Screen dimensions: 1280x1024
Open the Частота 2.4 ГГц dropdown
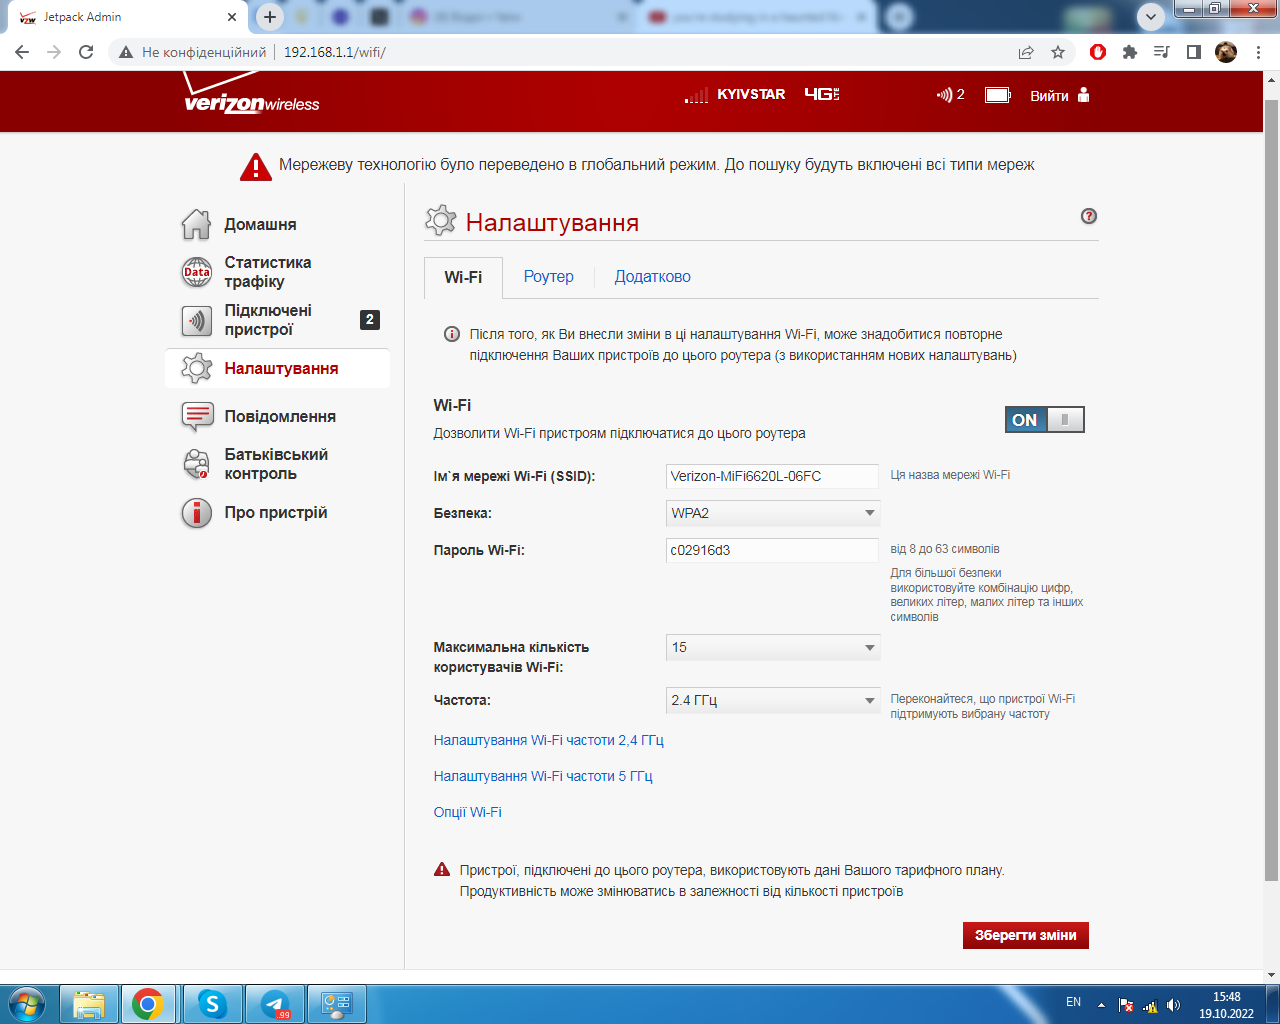click(x=772, y=700)
